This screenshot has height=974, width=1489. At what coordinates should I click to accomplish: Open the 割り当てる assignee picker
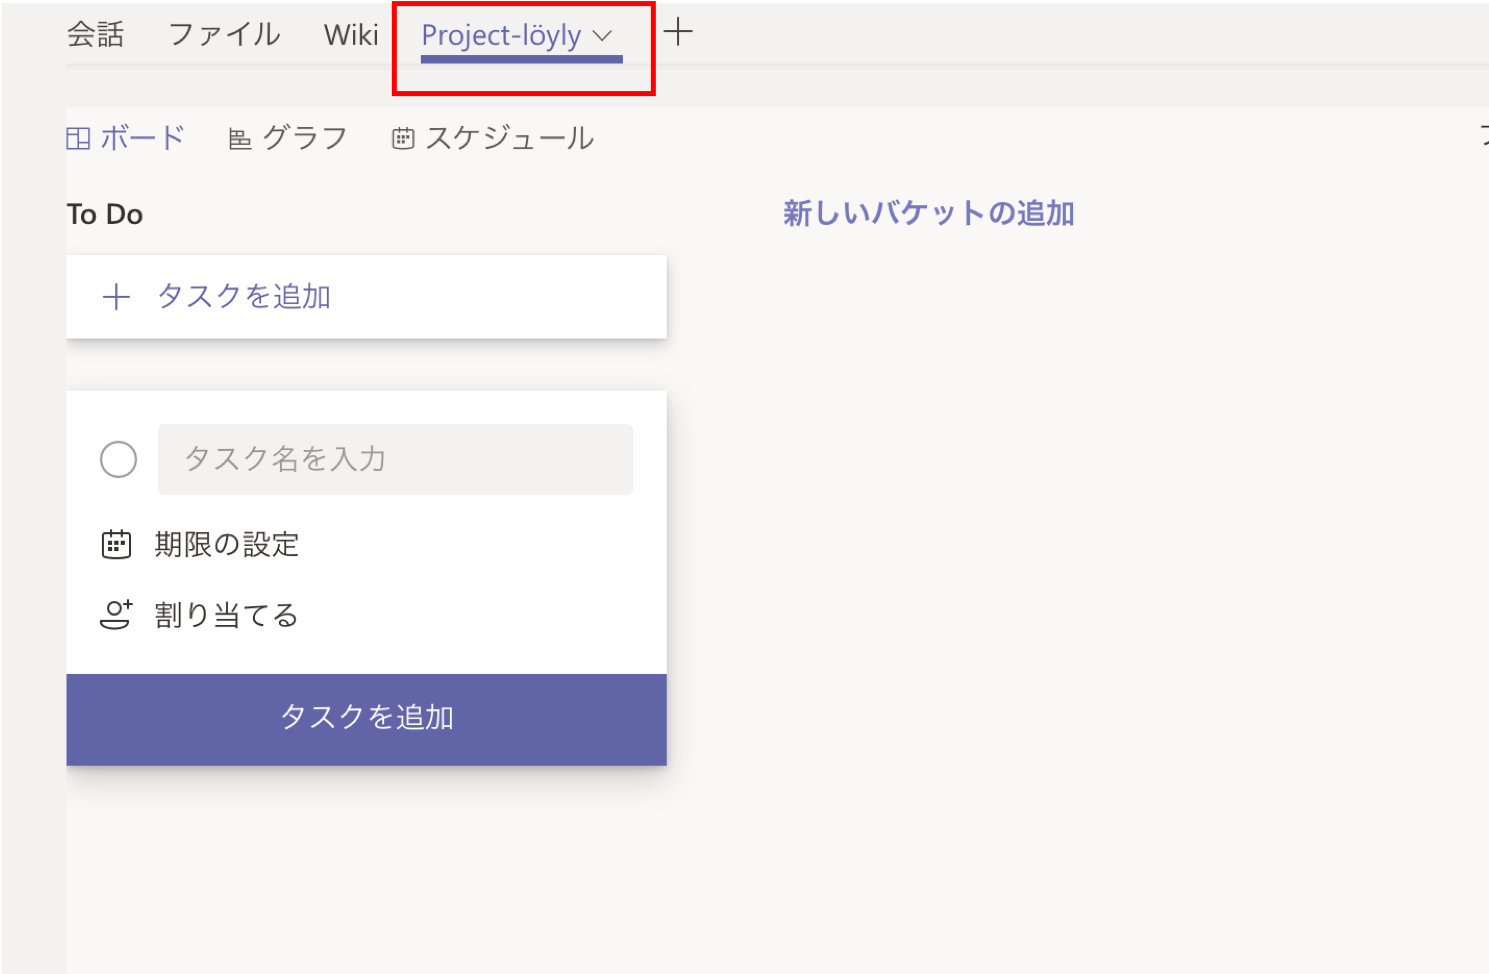[227, 615]
